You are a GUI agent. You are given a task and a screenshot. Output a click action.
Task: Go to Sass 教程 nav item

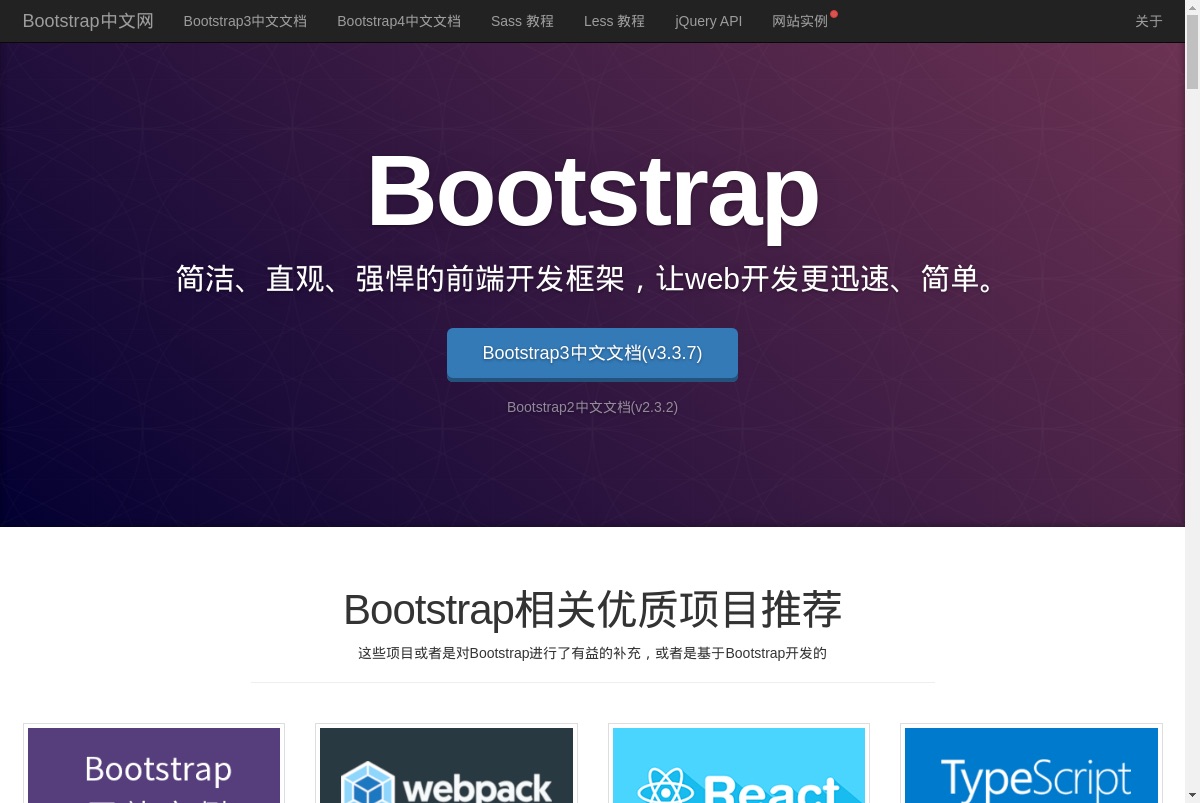pos(522,21)
